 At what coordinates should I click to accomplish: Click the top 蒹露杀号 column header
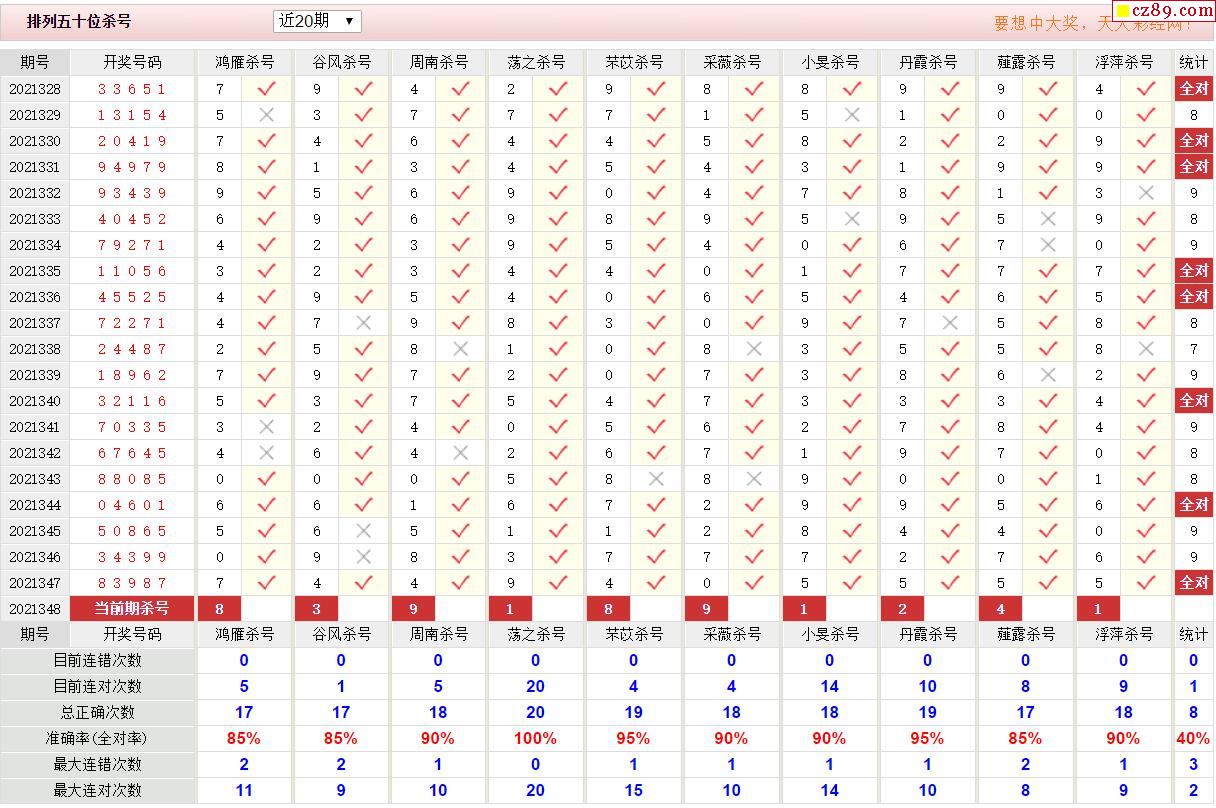(x=1026, y=62)
